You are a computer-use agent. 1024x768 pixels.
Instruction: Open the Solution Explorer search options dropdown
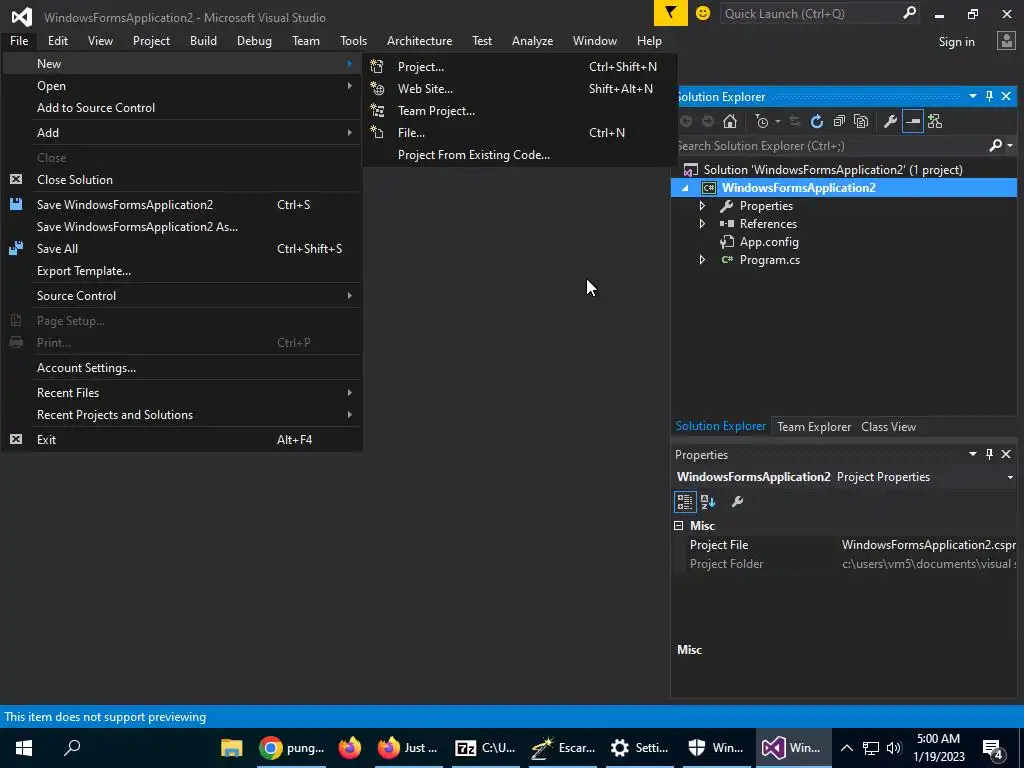pyautogui.click(x=1010, y=145)
